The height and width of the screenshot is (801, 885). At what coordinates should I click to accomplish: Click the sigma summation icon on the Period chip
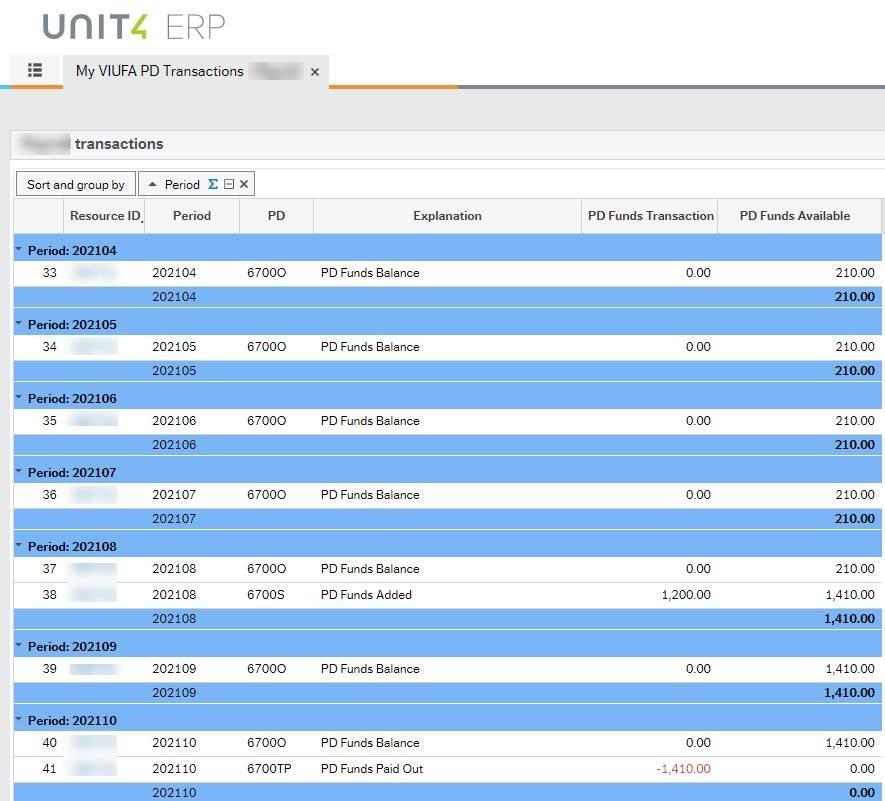coord(213,184)
